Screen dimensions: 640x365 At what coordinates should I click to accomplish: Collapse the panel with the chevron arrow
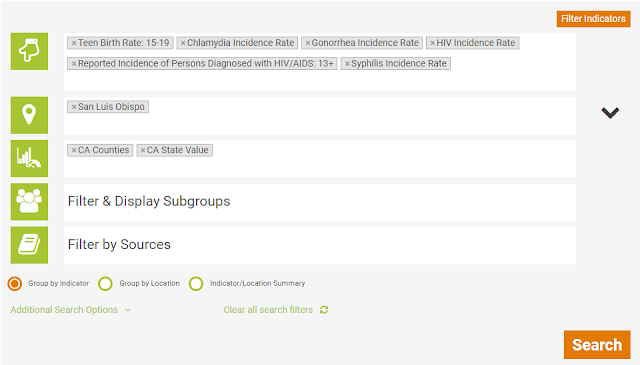coord(610,113)
